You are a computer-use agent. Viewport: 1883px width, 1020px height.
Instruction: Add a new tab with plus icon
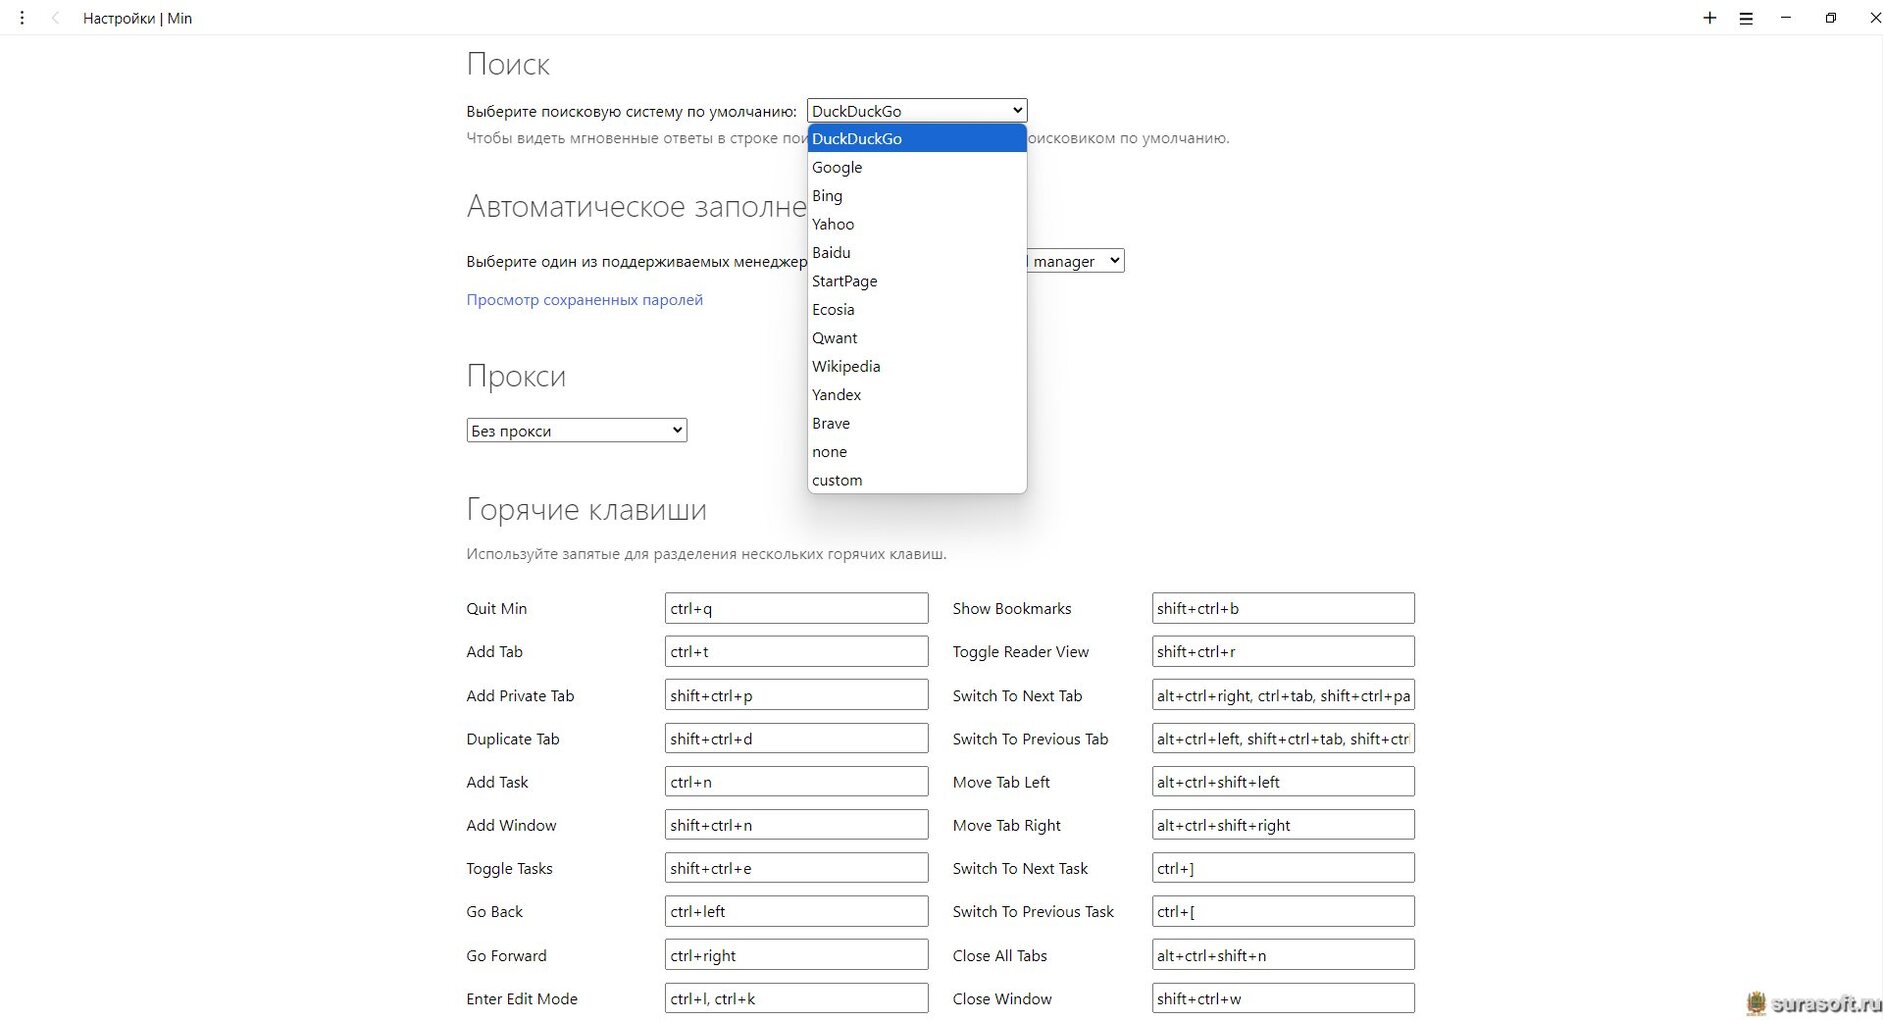click(x=1709, y=18)
